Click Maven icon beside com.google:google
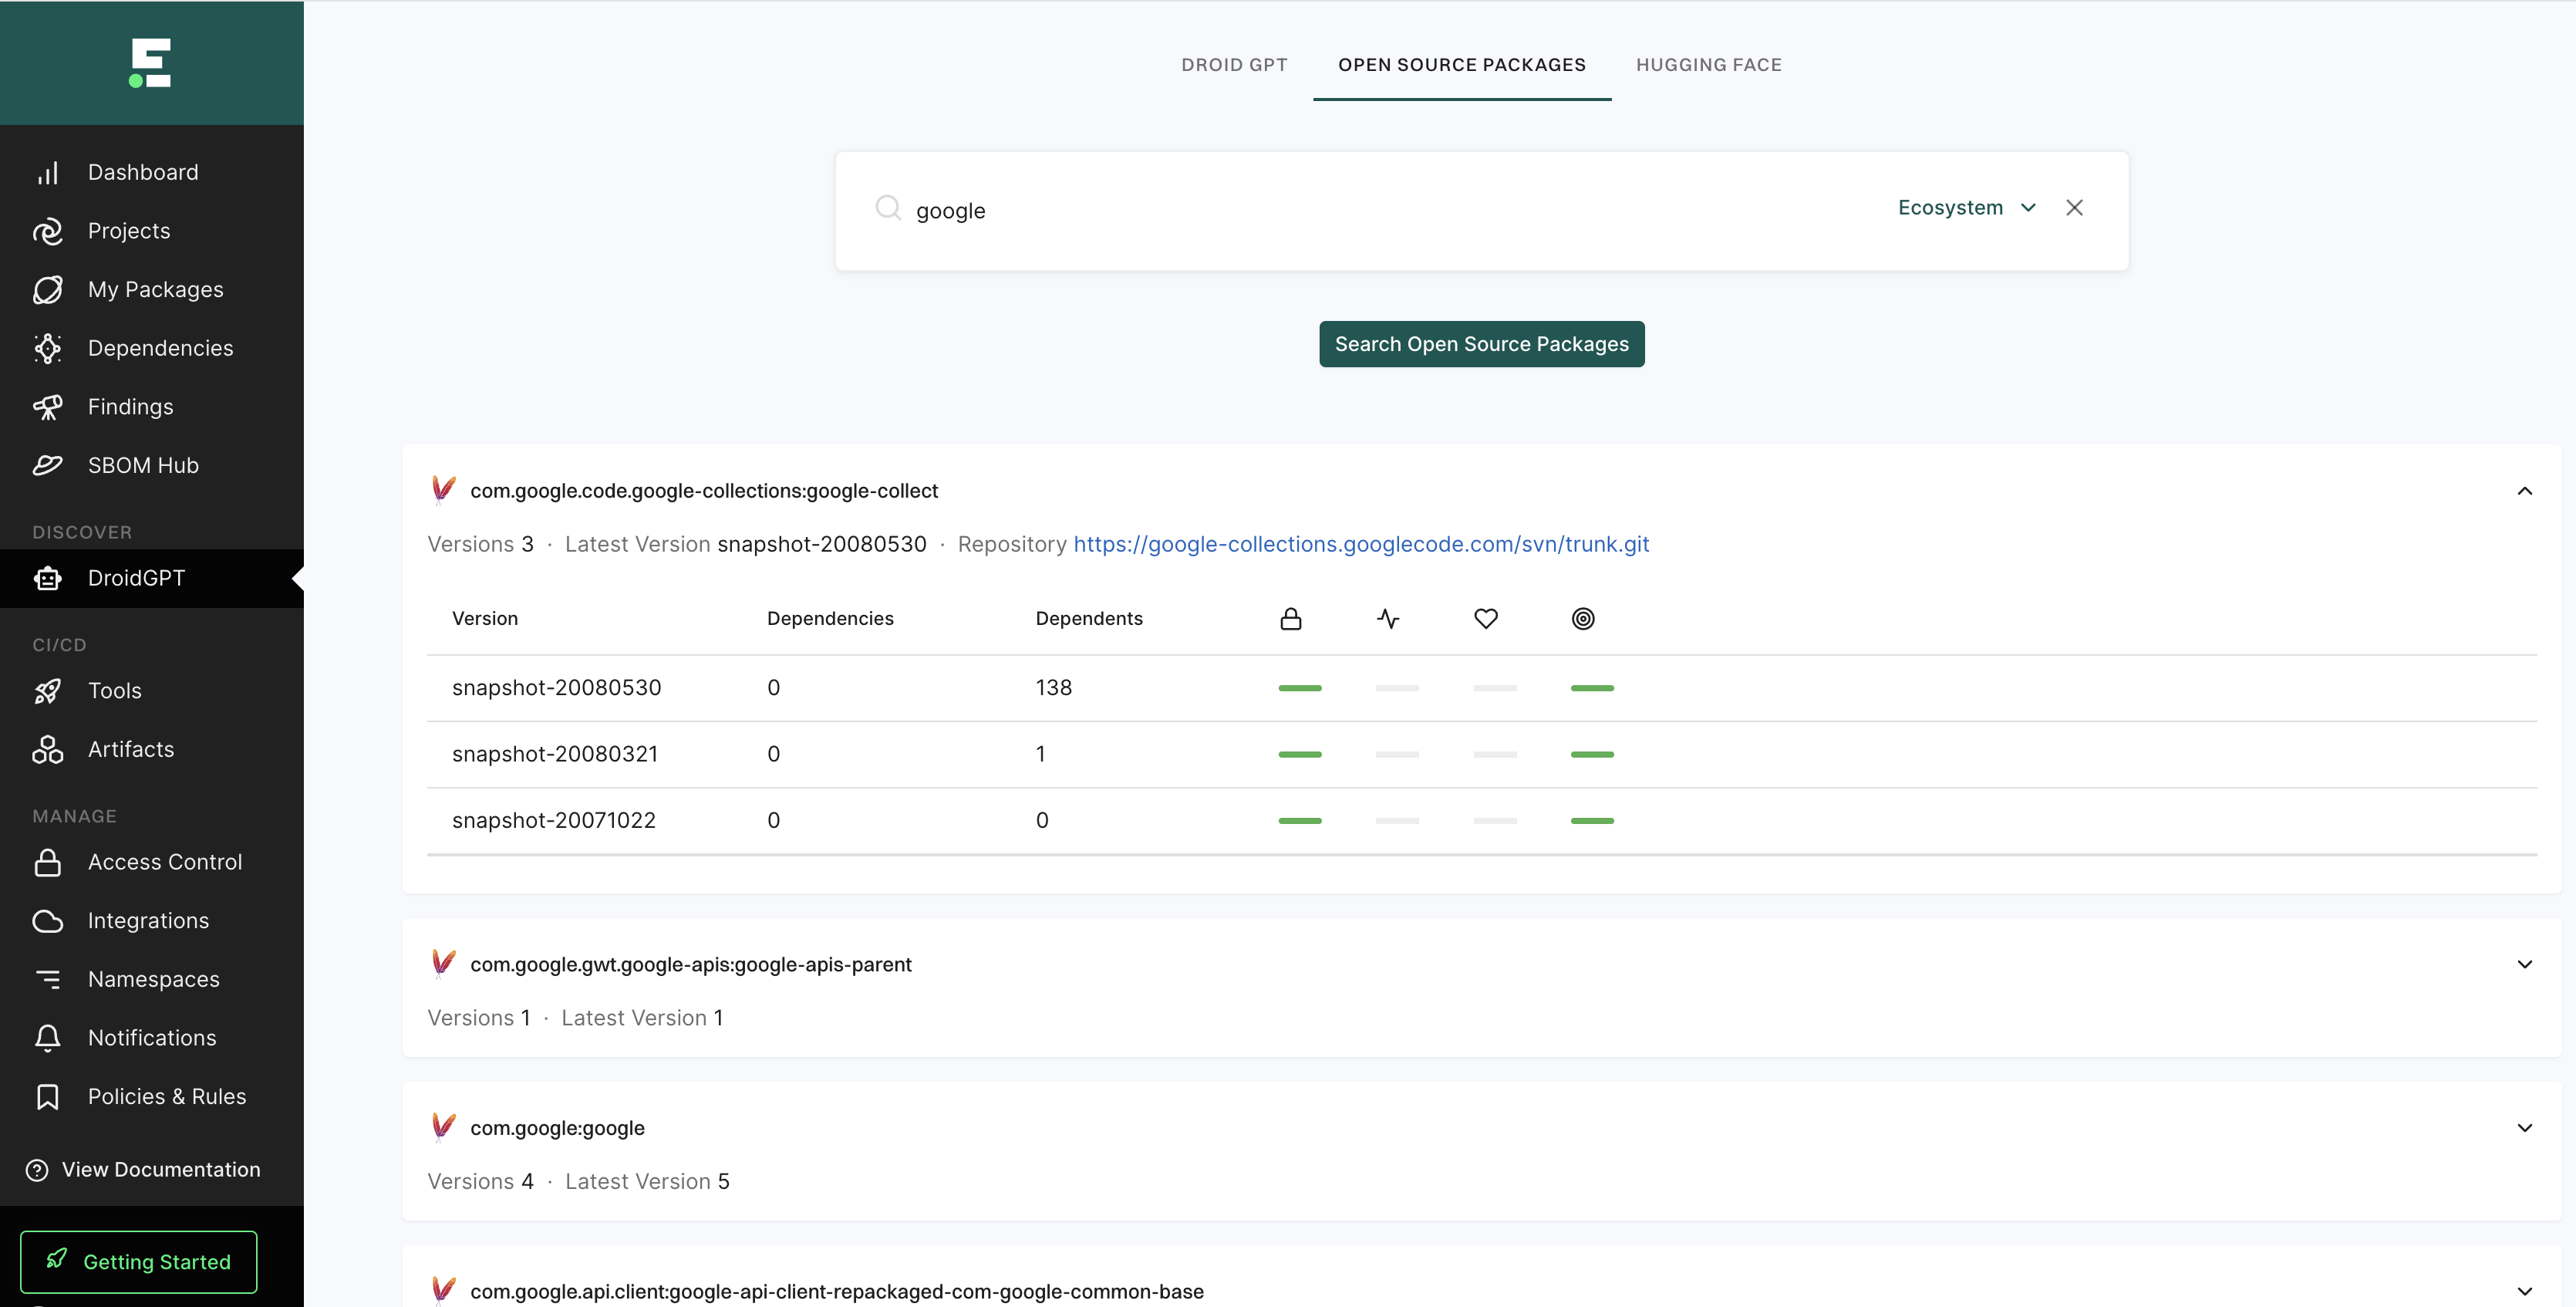Image resolution: width=2576 pixels, height=1307 pixels. click(443, 1127)
